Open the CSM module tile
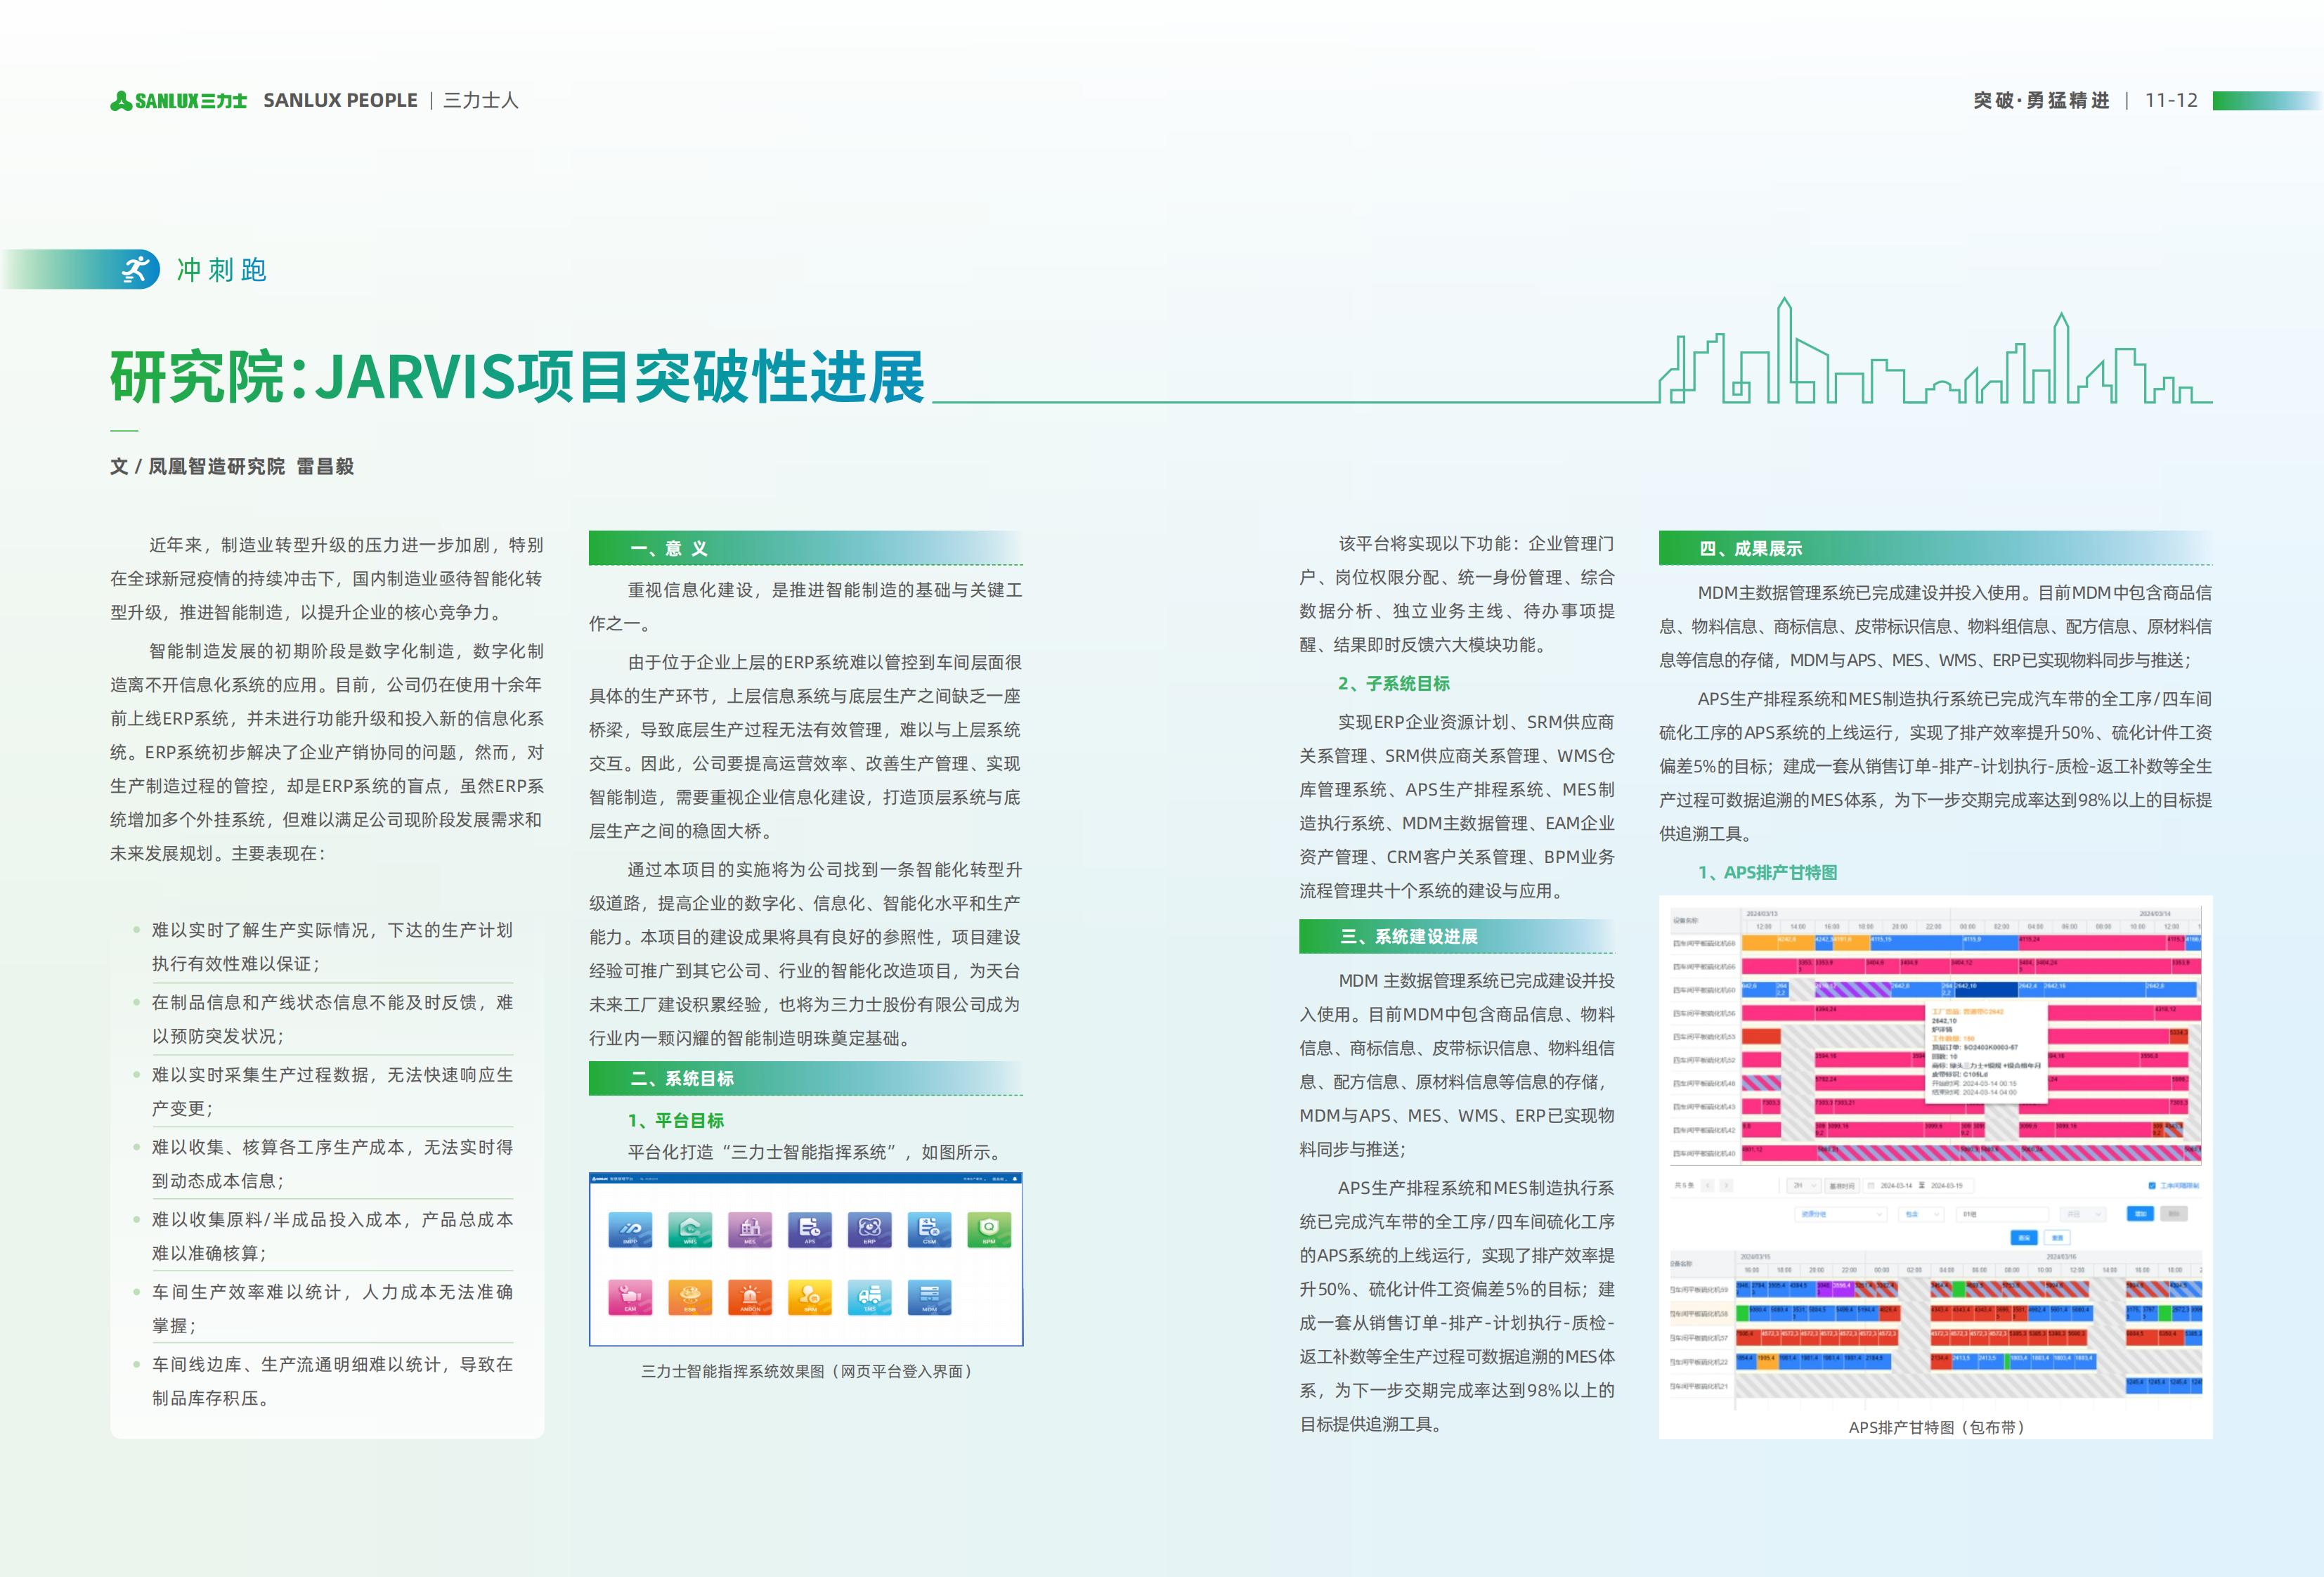The image size is (2324, 1577). [x=930, y=1230]
